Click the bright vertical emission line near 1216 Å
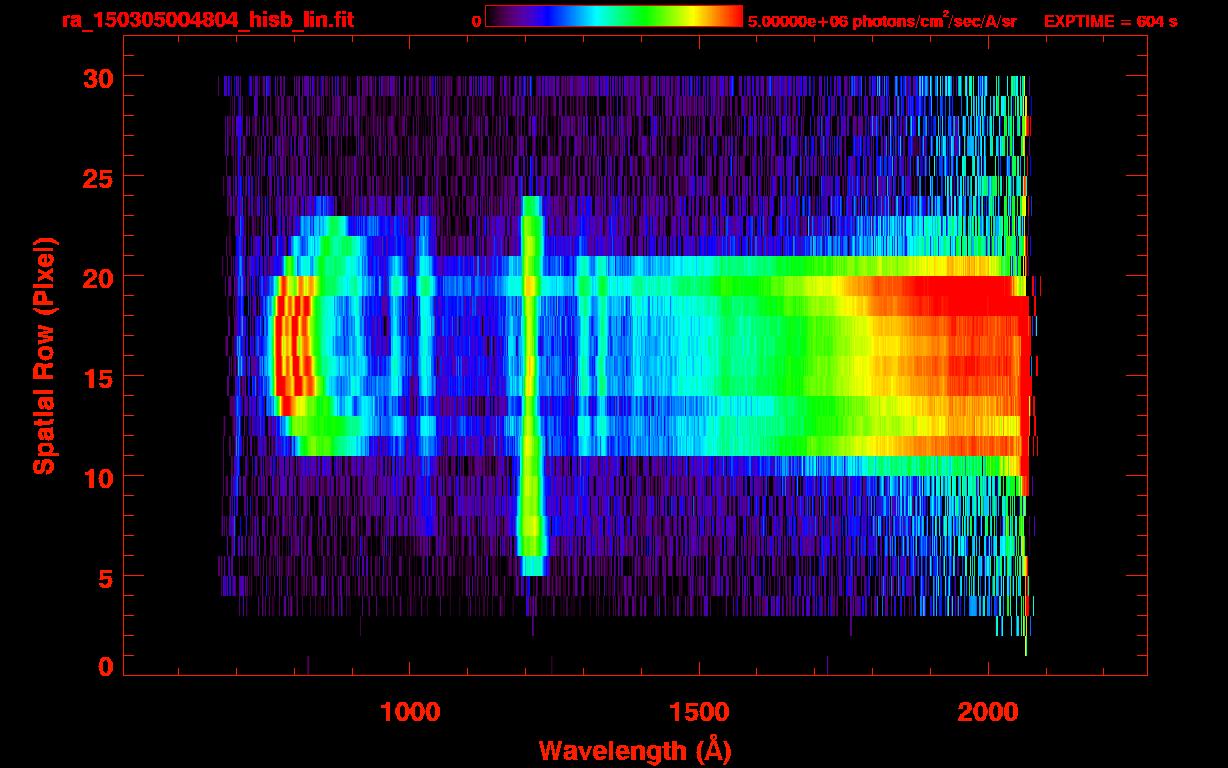Image resolution: width=1228 pixels, height=768 pixels. [531, 385]
